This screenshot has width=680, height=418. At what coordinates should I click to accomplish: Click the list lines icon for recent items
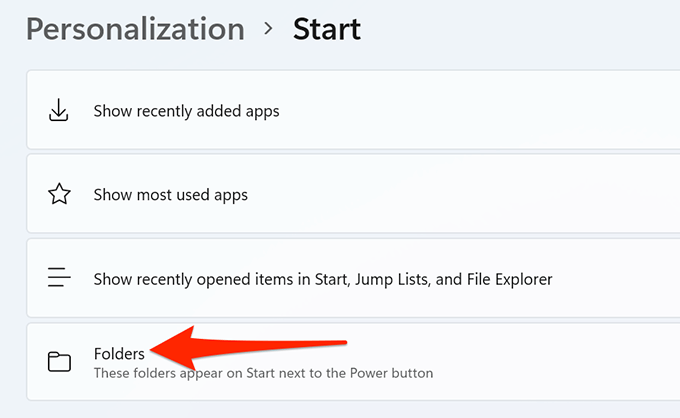point(60,279)
